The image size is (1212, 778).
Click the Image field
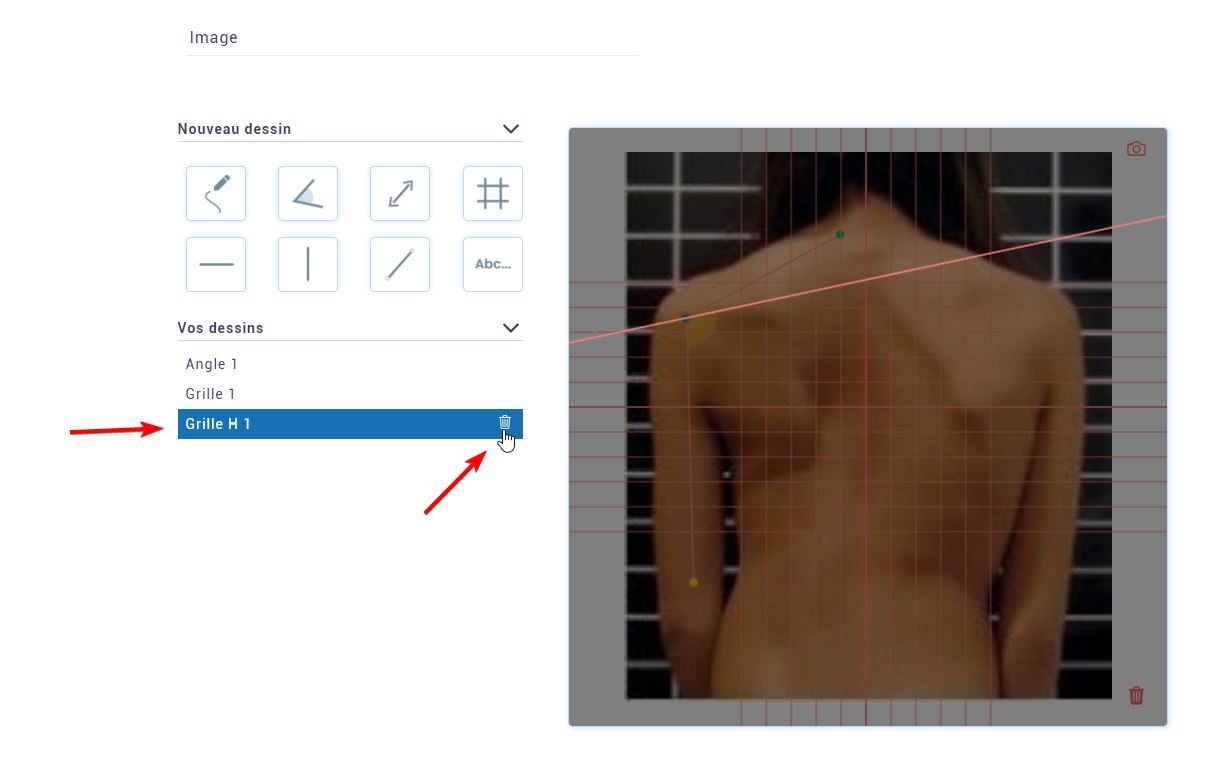pos(412,38)
